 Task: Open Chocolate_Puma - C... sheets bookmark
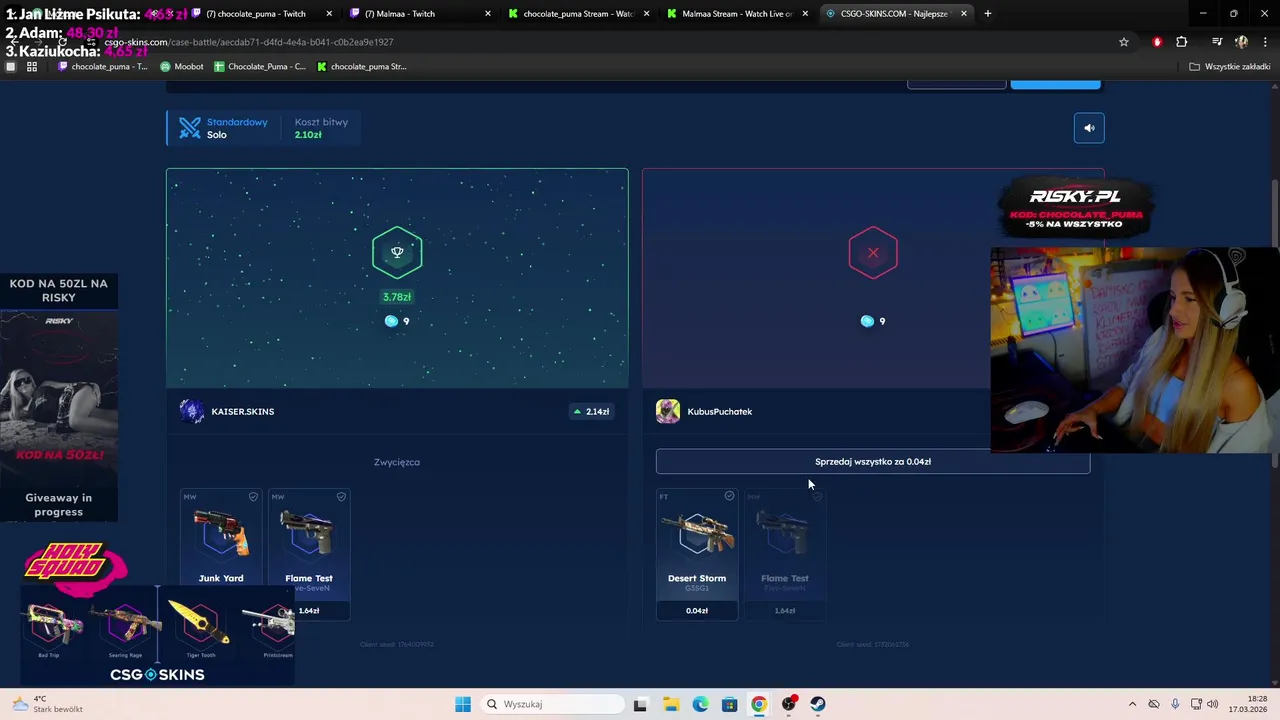pos(260,67)
